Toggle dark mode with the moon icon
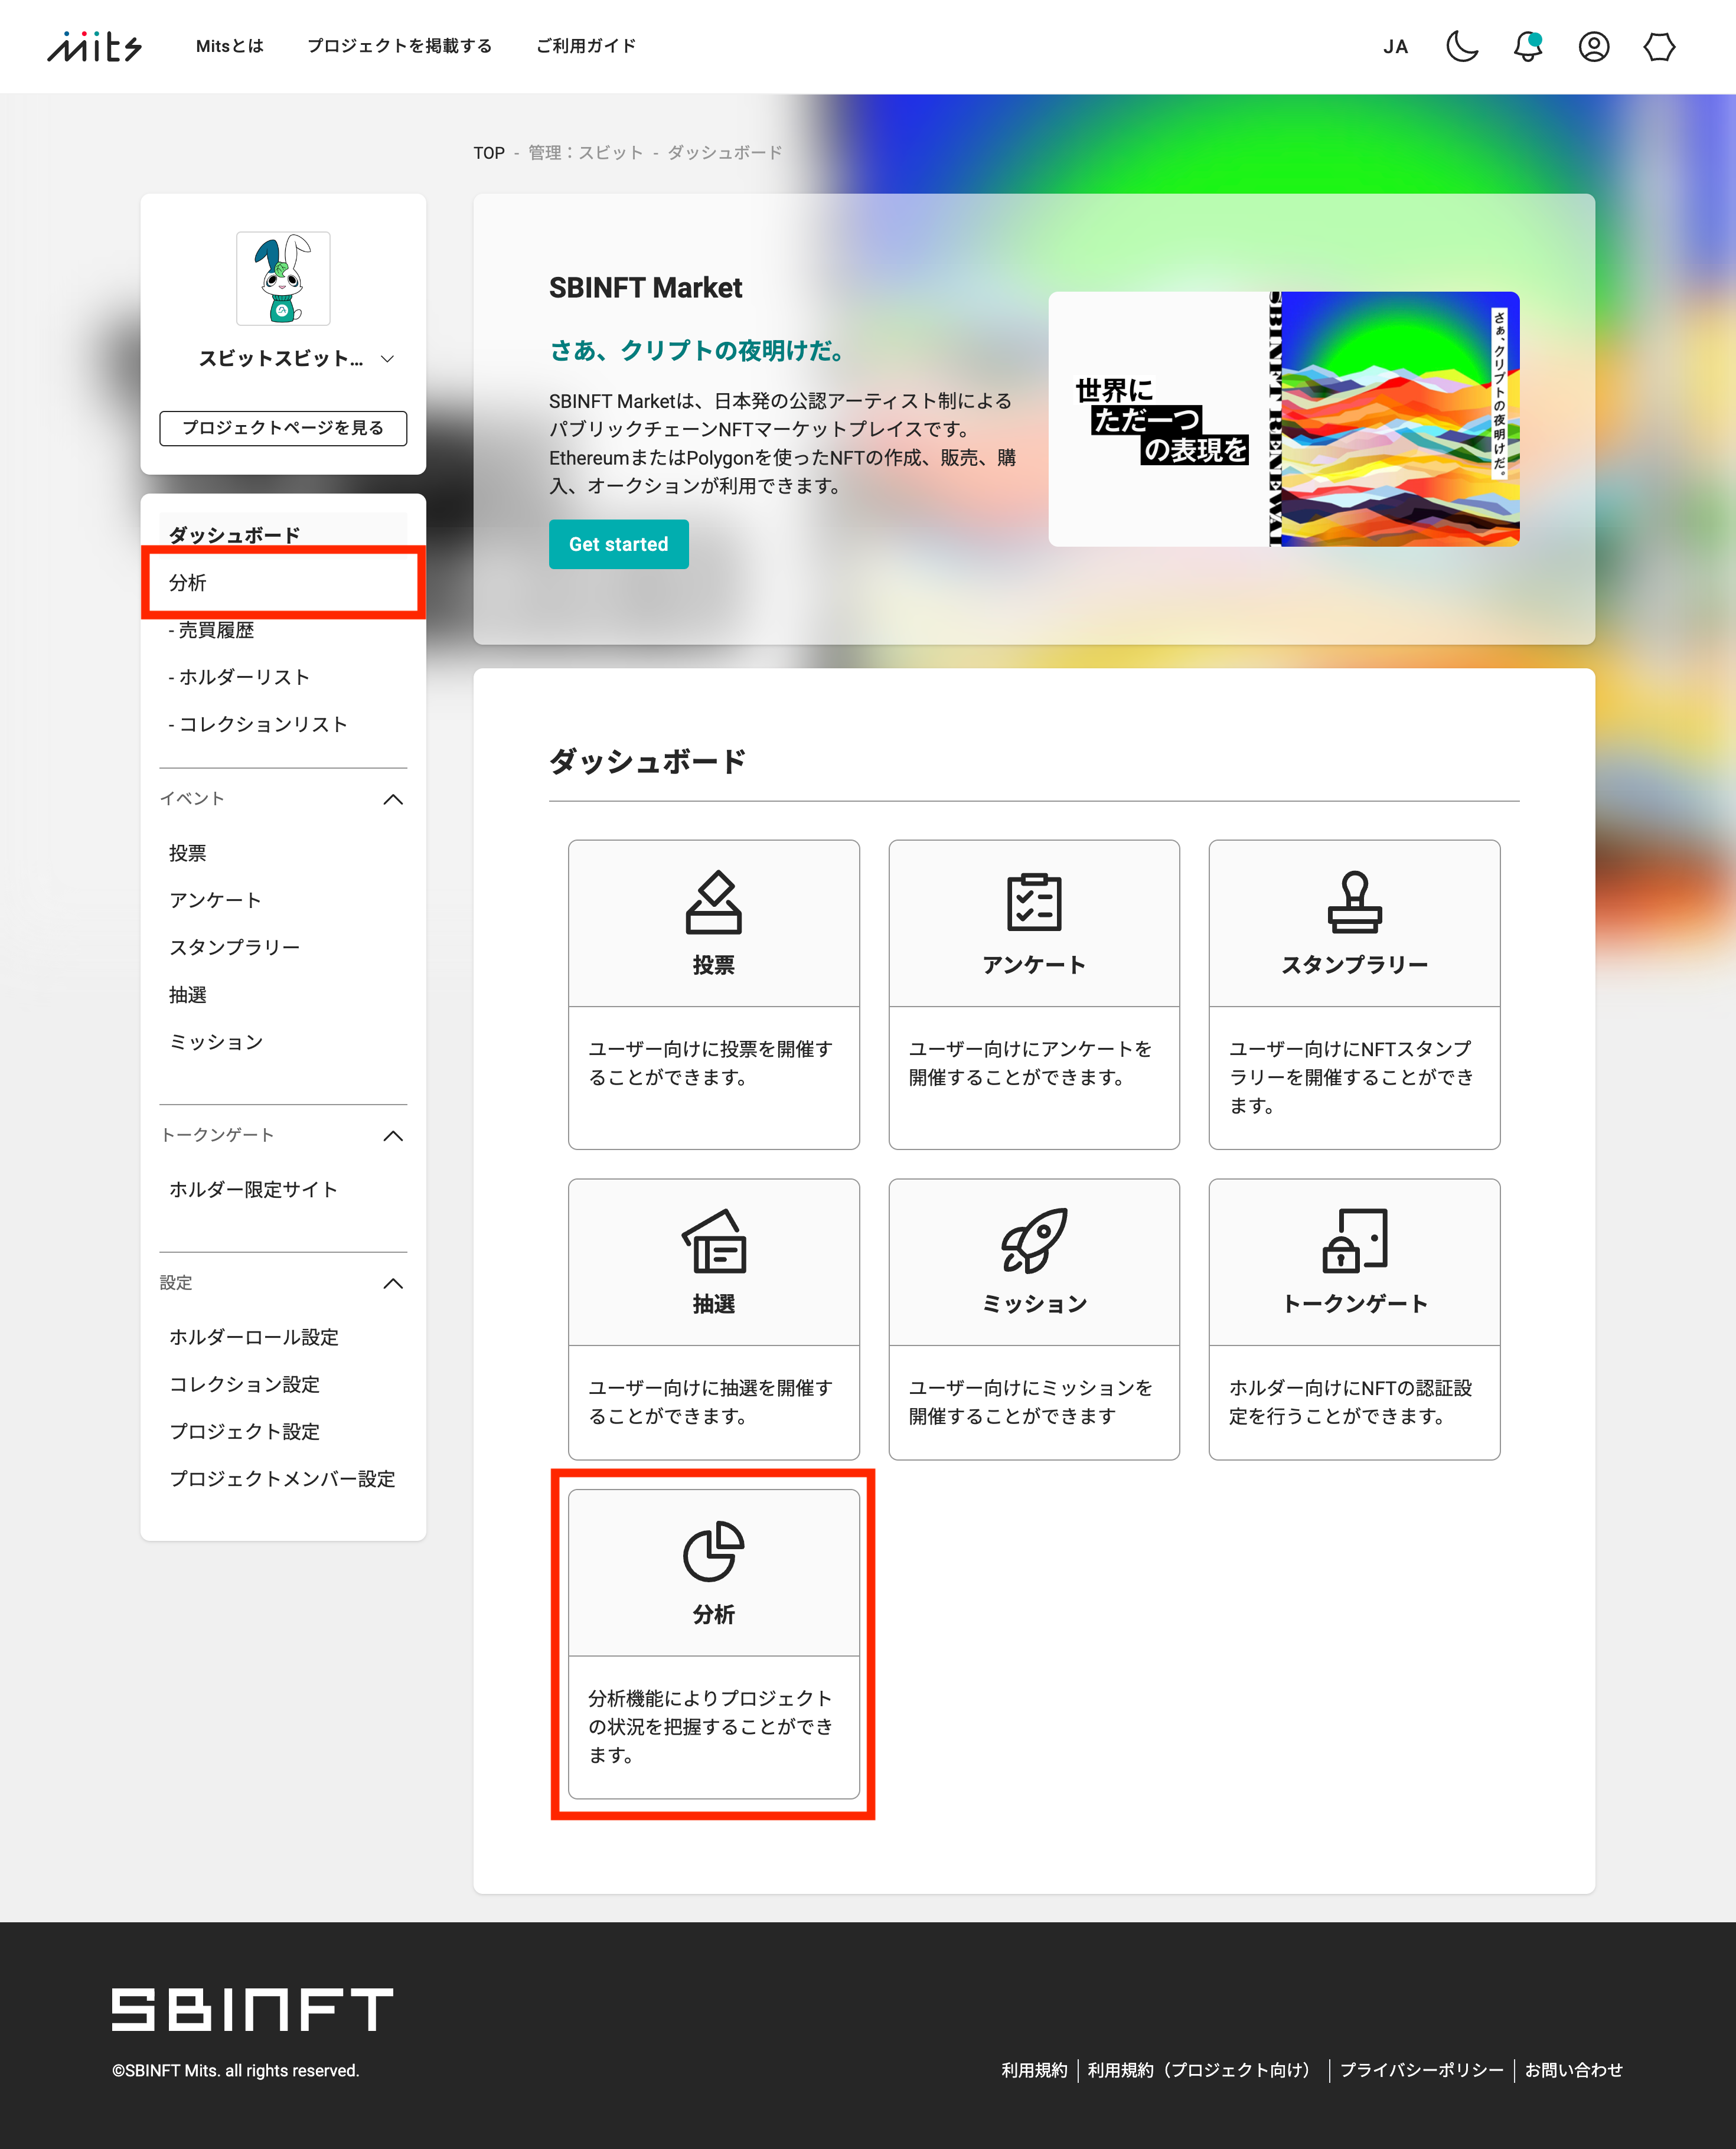1736x2149 pixels. (x=1462, y=46)
